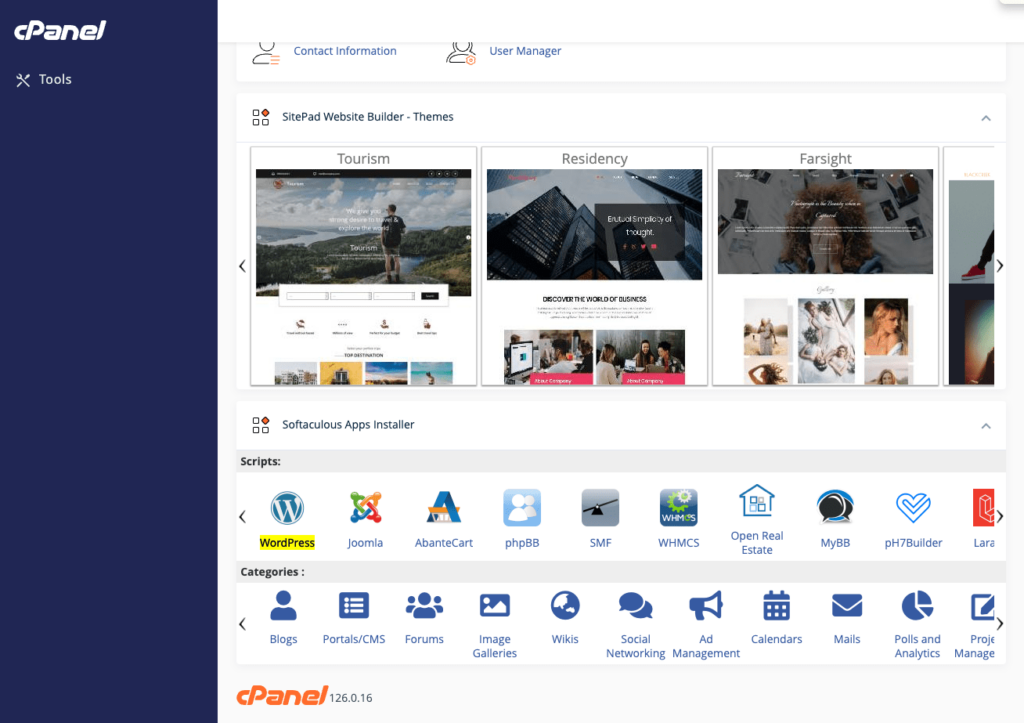The height and width of the screenshot is (723, 1024).
Task: Click the Joomla script icon
Action: 365,507
